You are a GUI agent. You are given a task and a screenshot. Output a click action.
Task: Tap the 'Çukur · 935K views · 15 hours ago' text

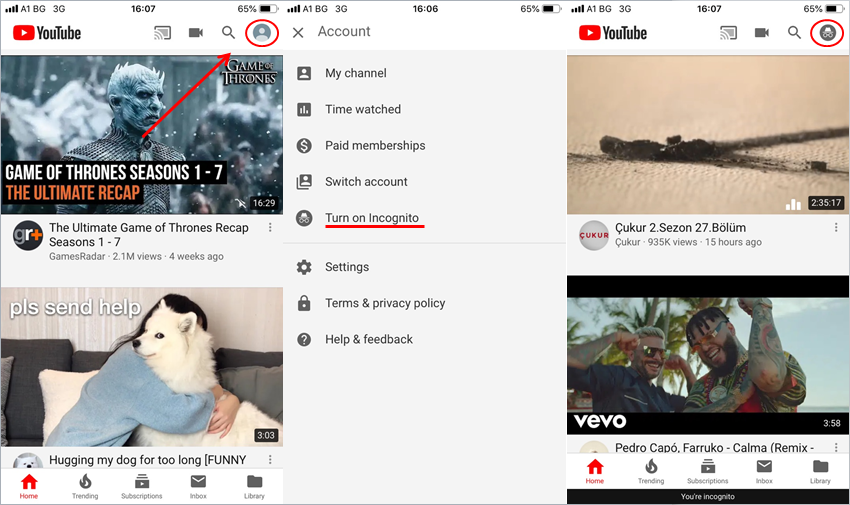click(688, 242)
